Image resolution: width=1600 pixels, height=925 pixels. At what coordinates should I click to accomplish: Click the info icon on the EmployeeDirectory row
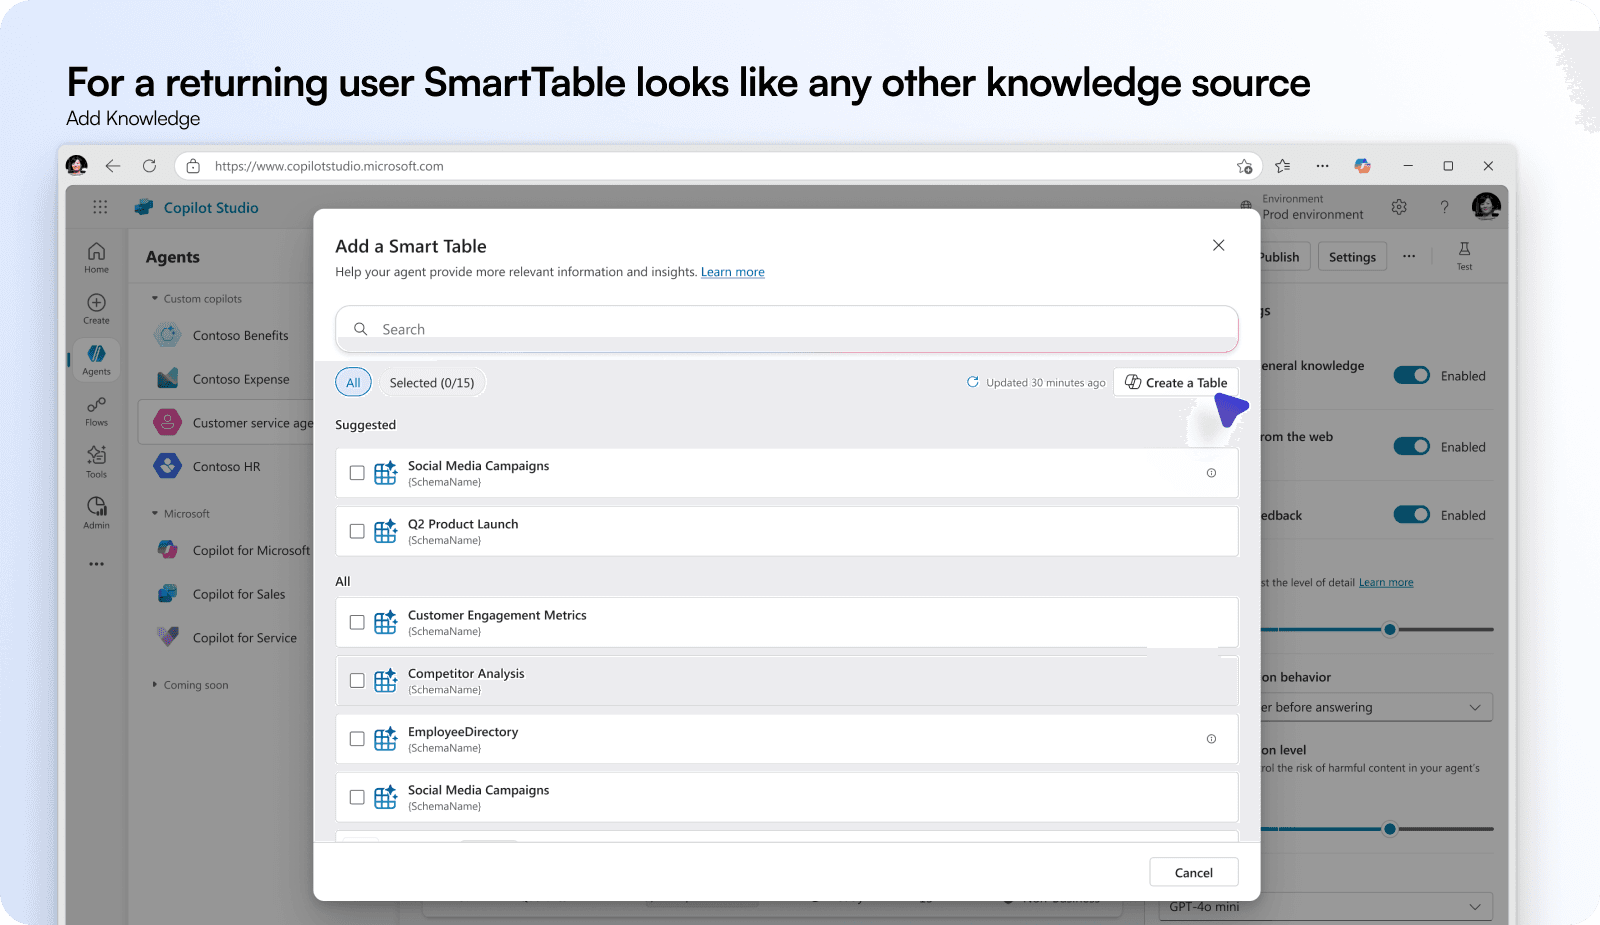(x=1211, y=739)
